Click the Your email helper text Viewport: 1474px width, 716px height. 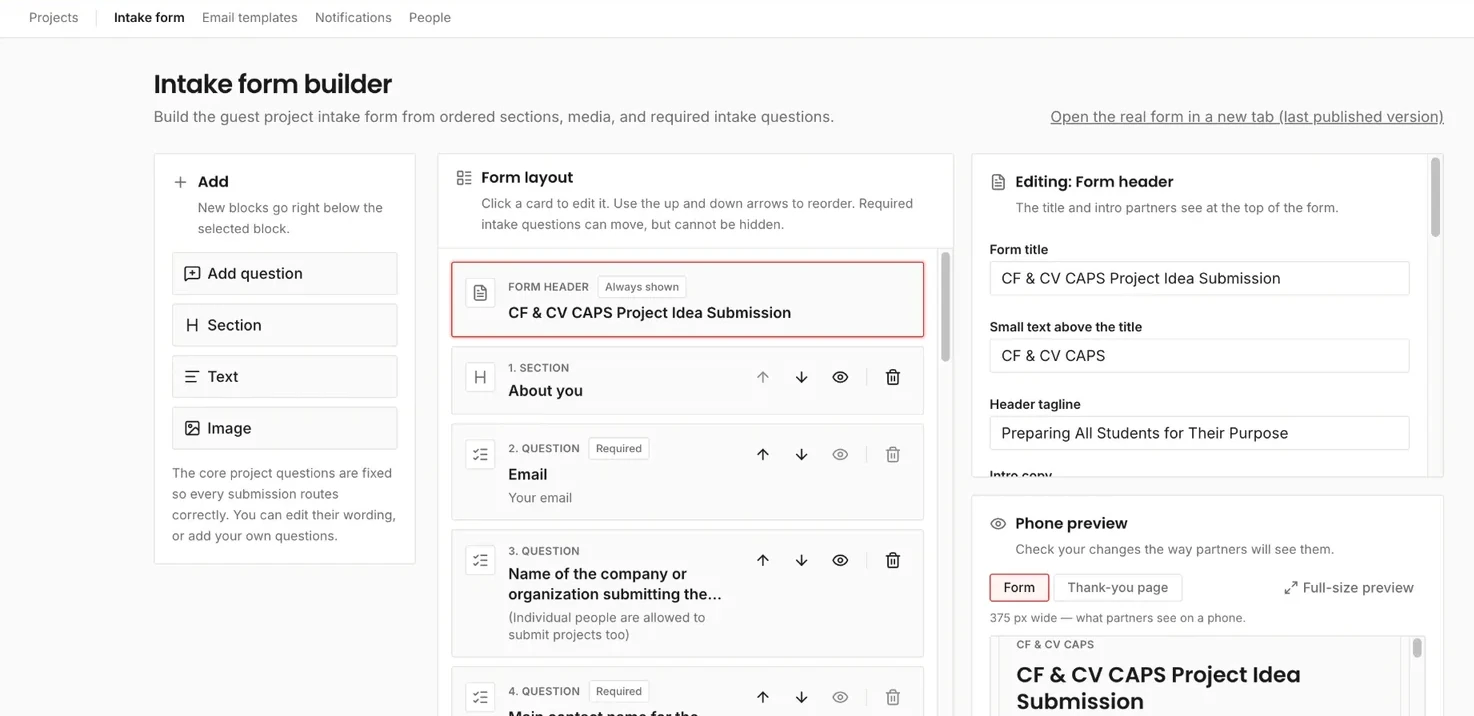tap(540, 498)
